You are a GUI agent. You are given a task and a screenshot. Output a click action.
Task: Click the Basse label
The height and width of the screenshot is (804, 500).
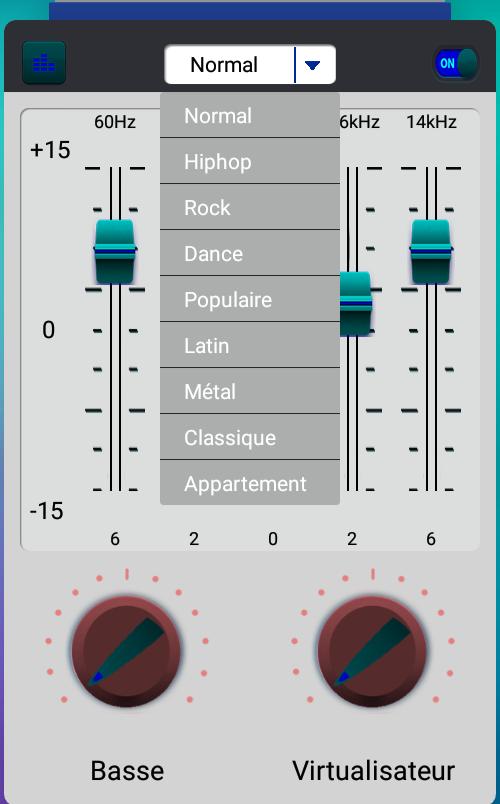[127, 771]
